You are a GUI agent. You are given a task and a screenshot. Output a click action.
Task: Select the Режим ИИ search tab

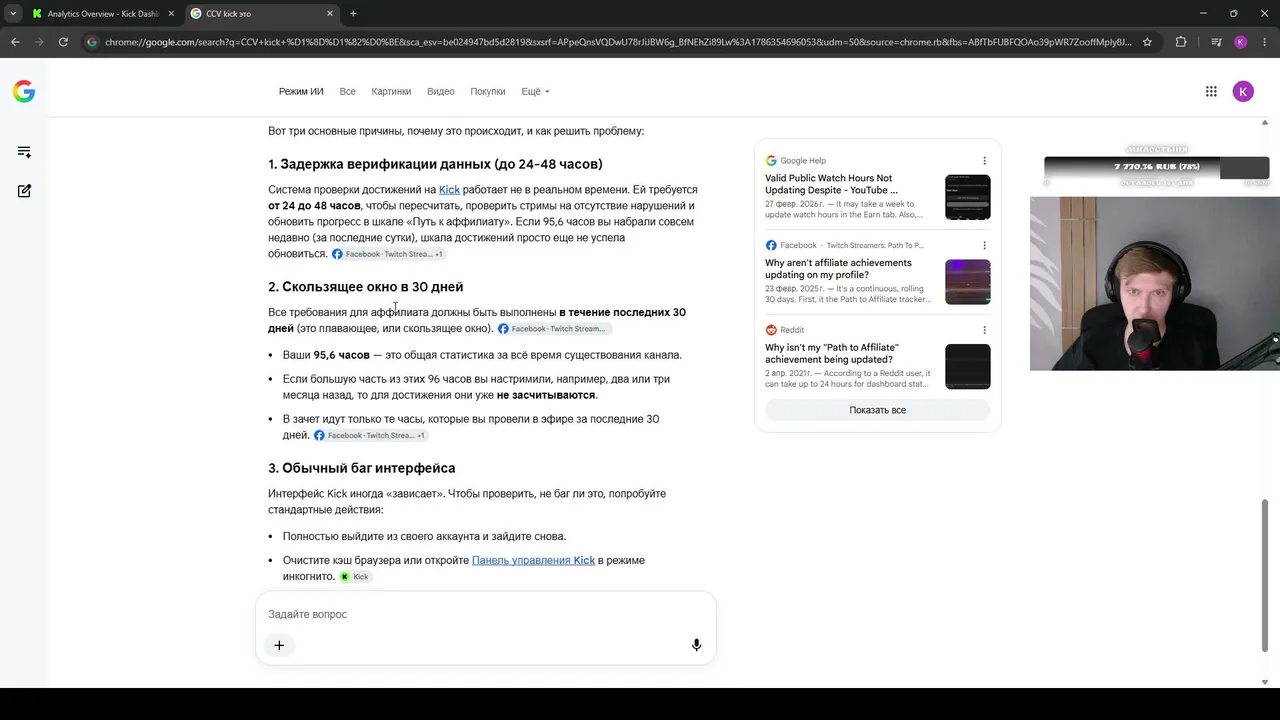301,91
